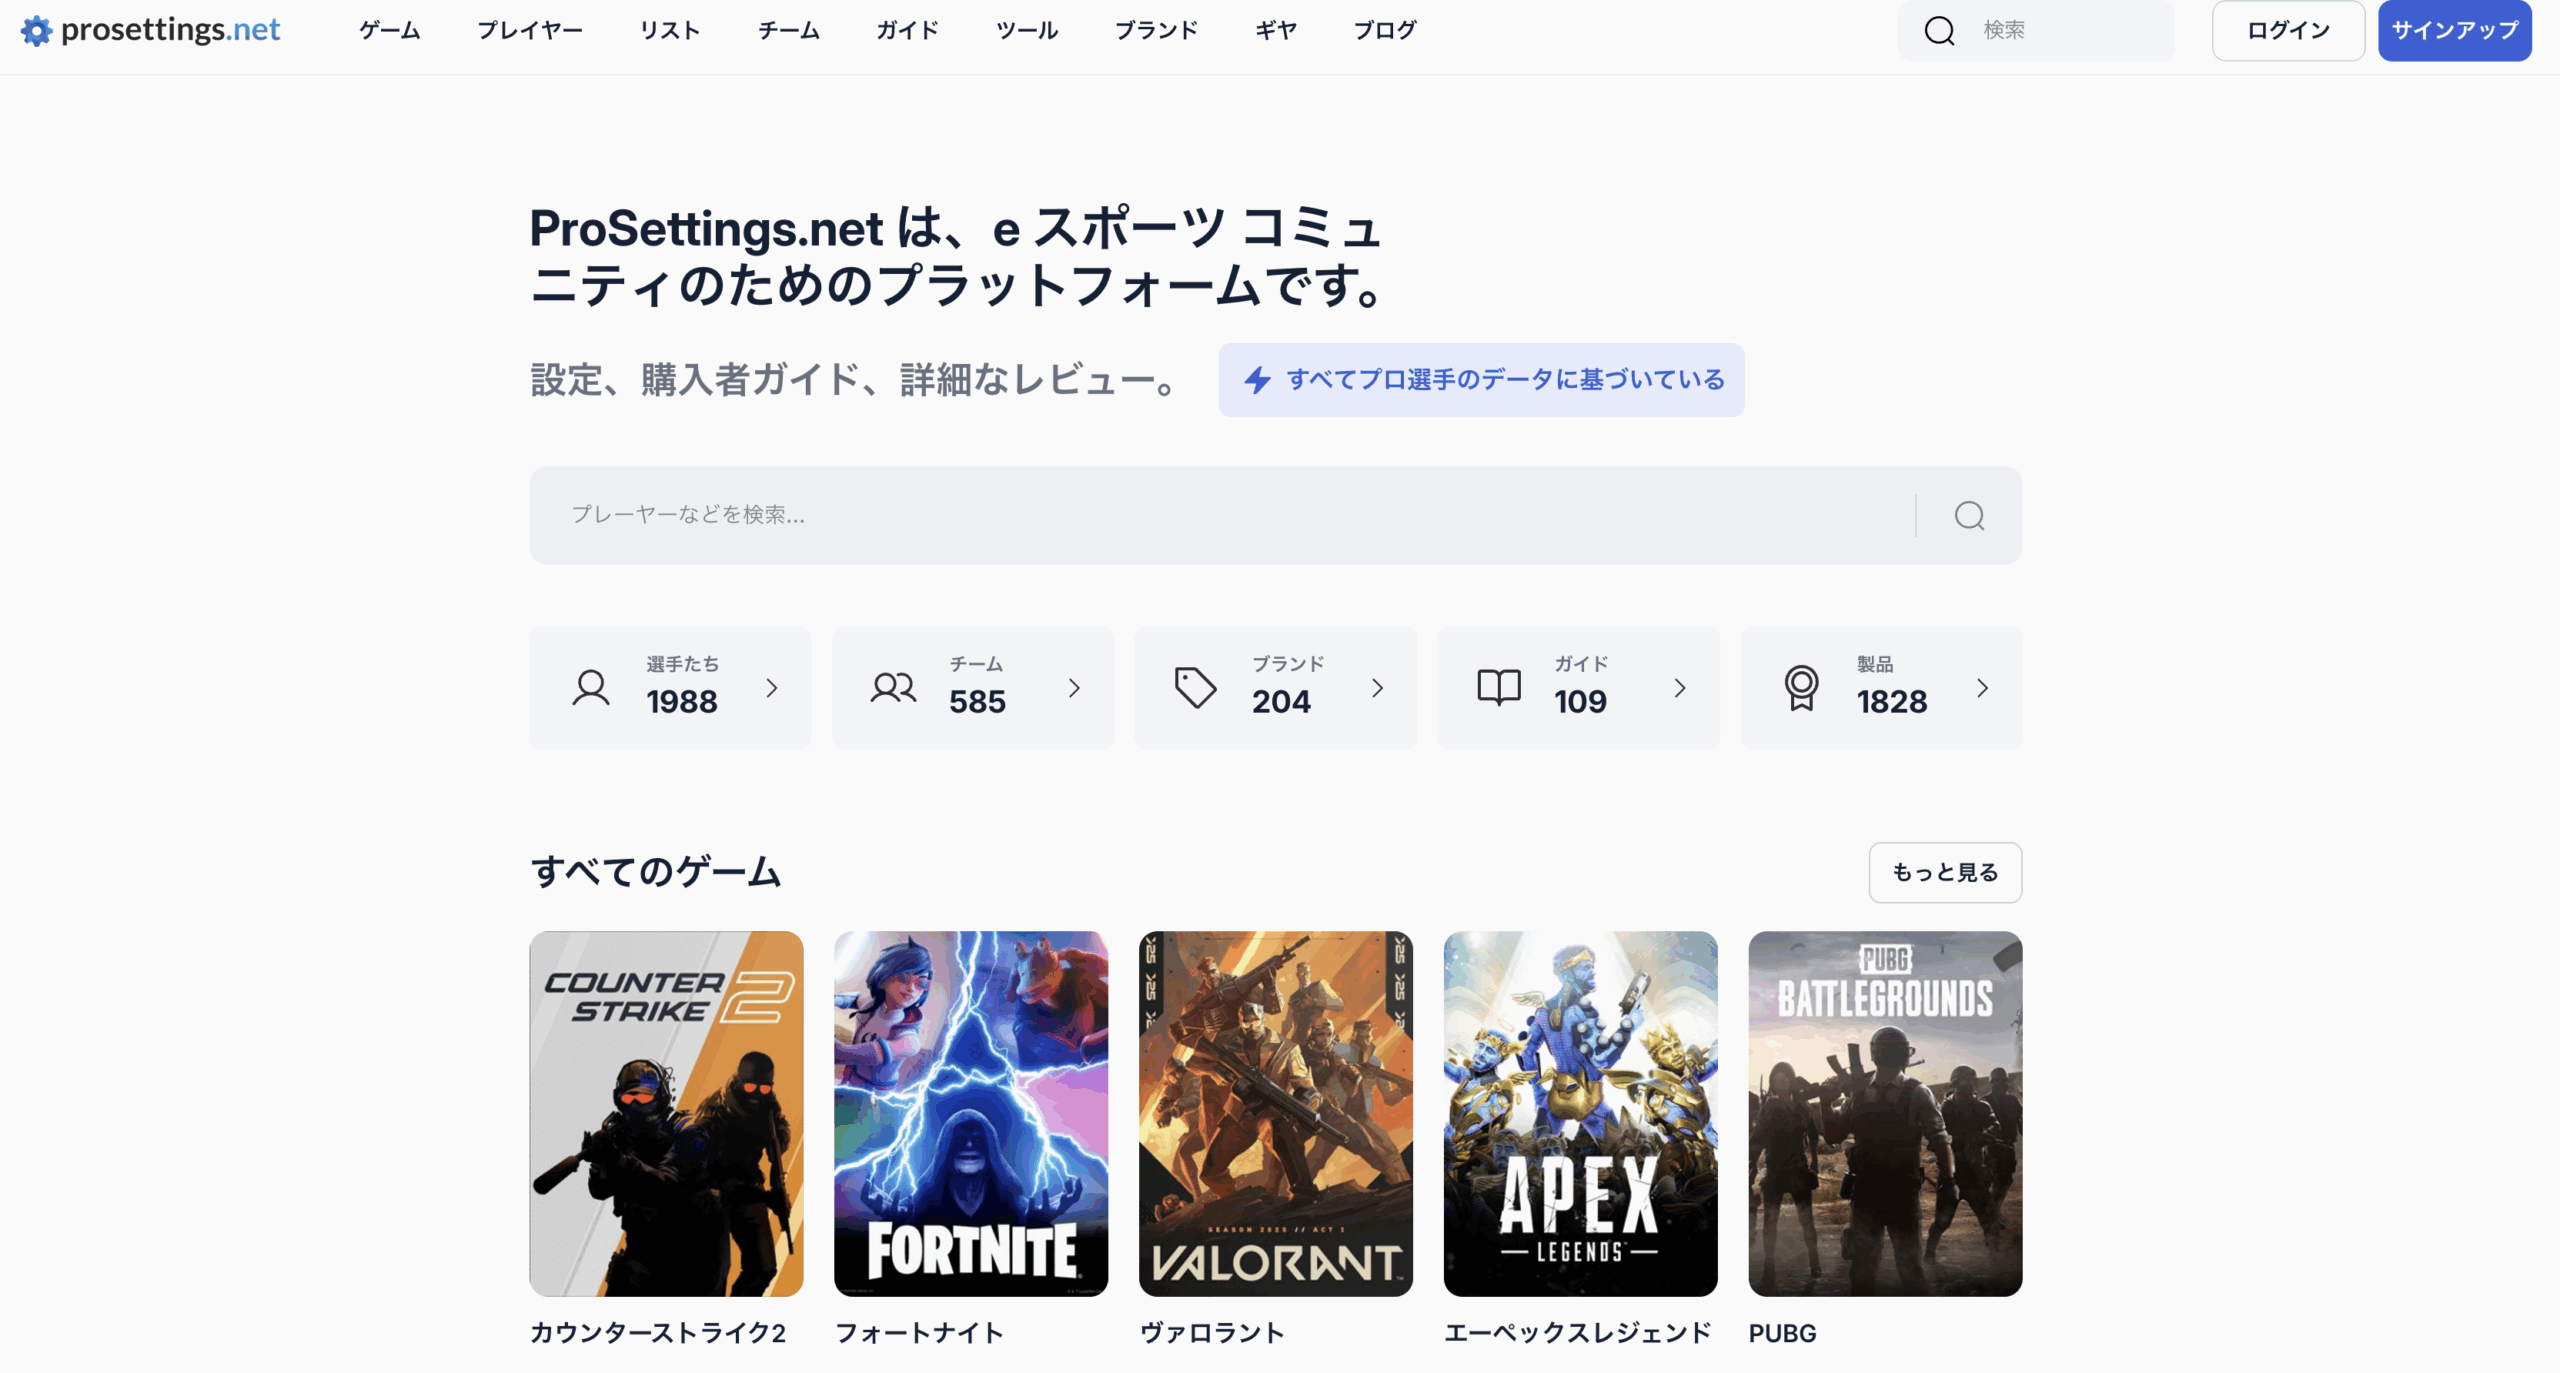Screen dimensions: 2560x1373
Task: Click the すべてのゲーム section heading
Action: [x=655, y=872]
